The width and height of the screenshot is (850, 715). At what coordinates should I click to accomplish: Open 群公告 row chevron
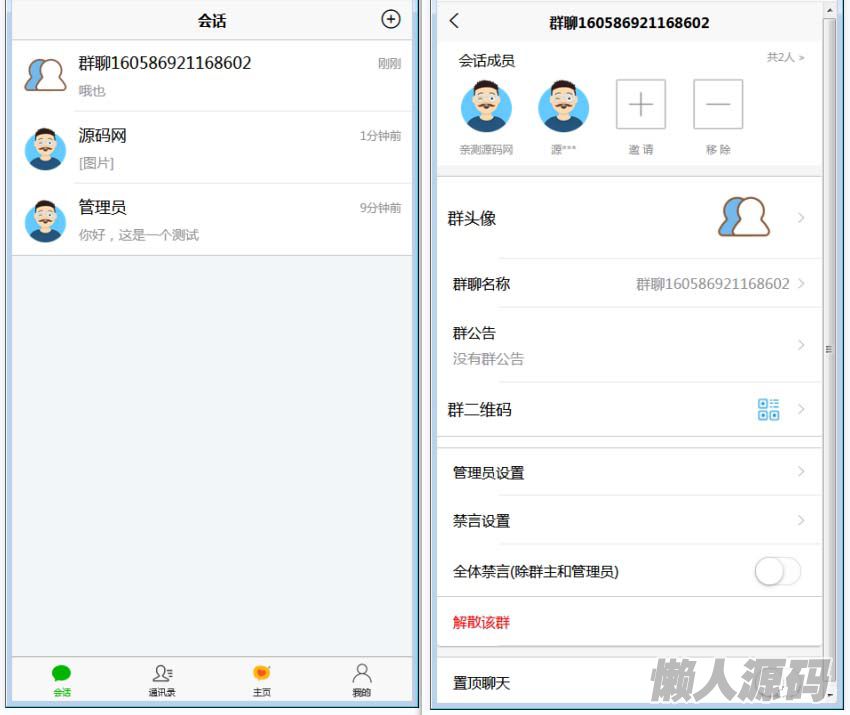point(801,345)
